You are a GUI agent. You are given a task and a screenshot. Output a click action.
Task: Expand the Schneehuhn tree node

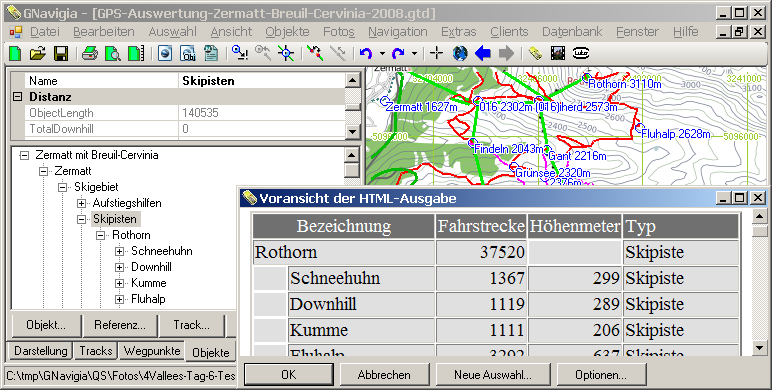(x=119, y=251)
